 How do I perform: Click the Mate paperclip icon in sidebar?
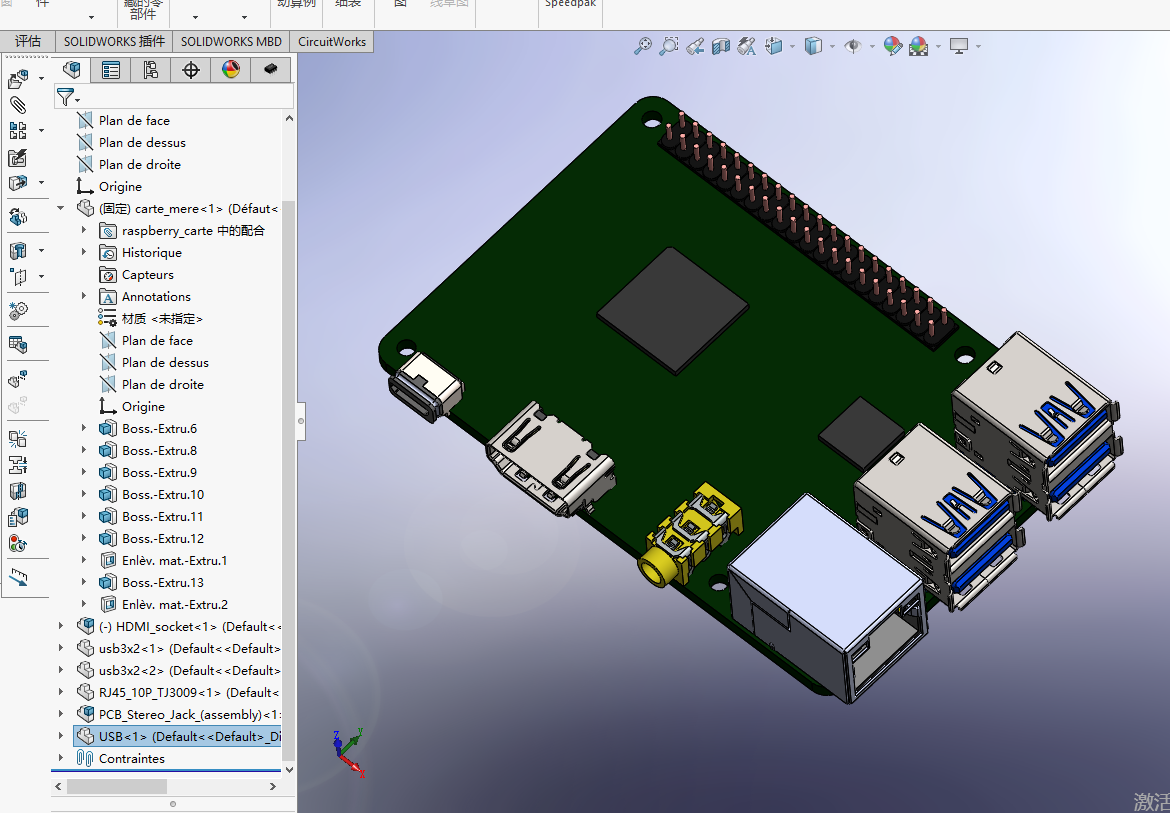tap(18, 104)
